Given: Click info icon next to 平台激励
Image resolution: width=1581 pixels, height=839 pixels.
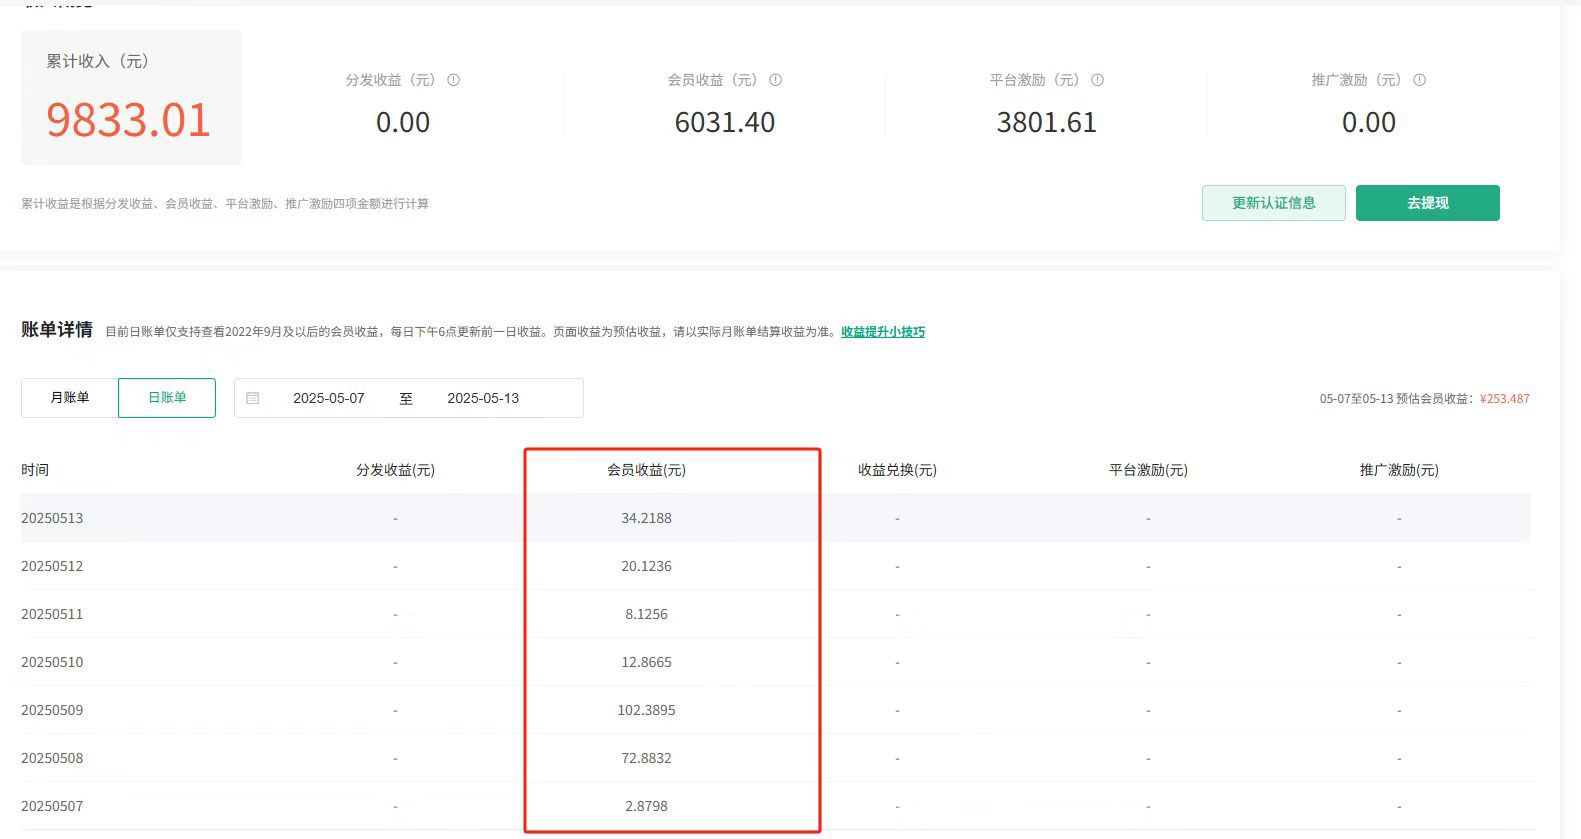Looking at the screenshot, I should (x=1097, y=80).
